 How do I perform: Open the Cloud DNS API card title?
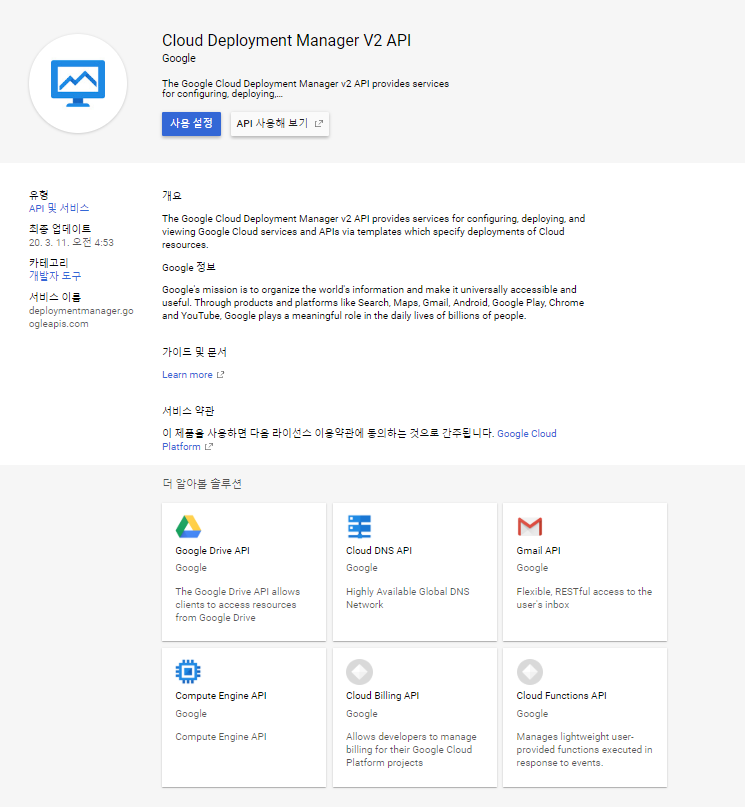click(x=379, y=550)
